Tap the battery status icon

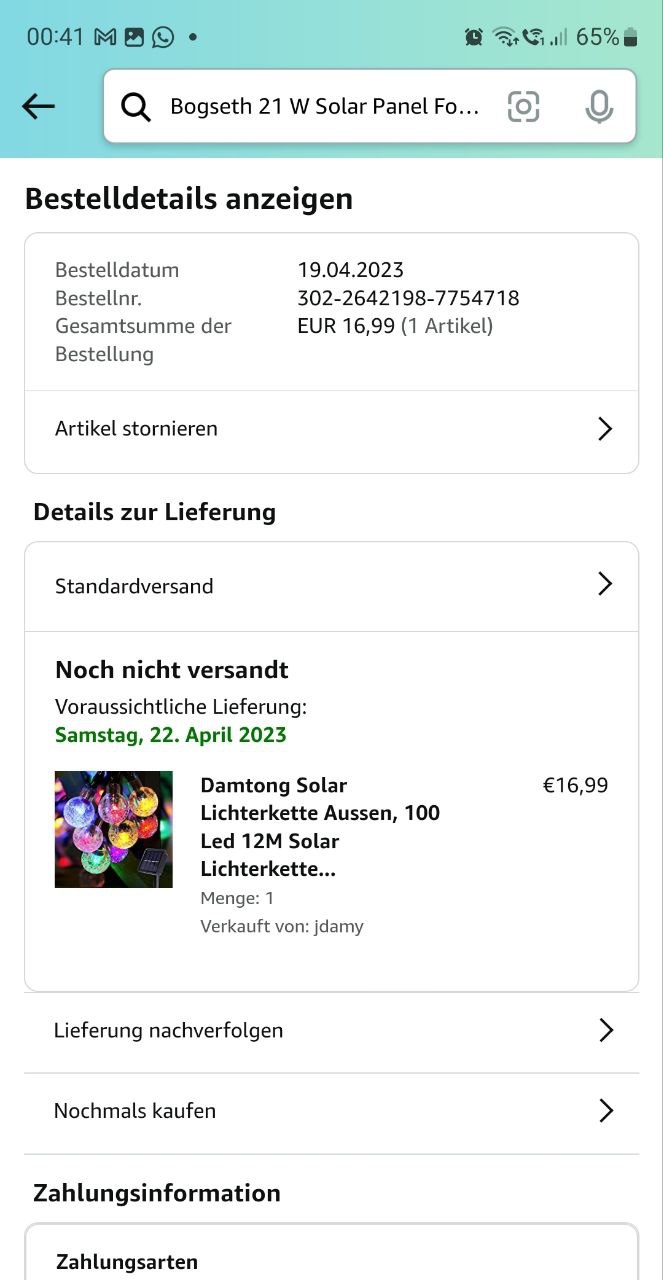point(630,37)
